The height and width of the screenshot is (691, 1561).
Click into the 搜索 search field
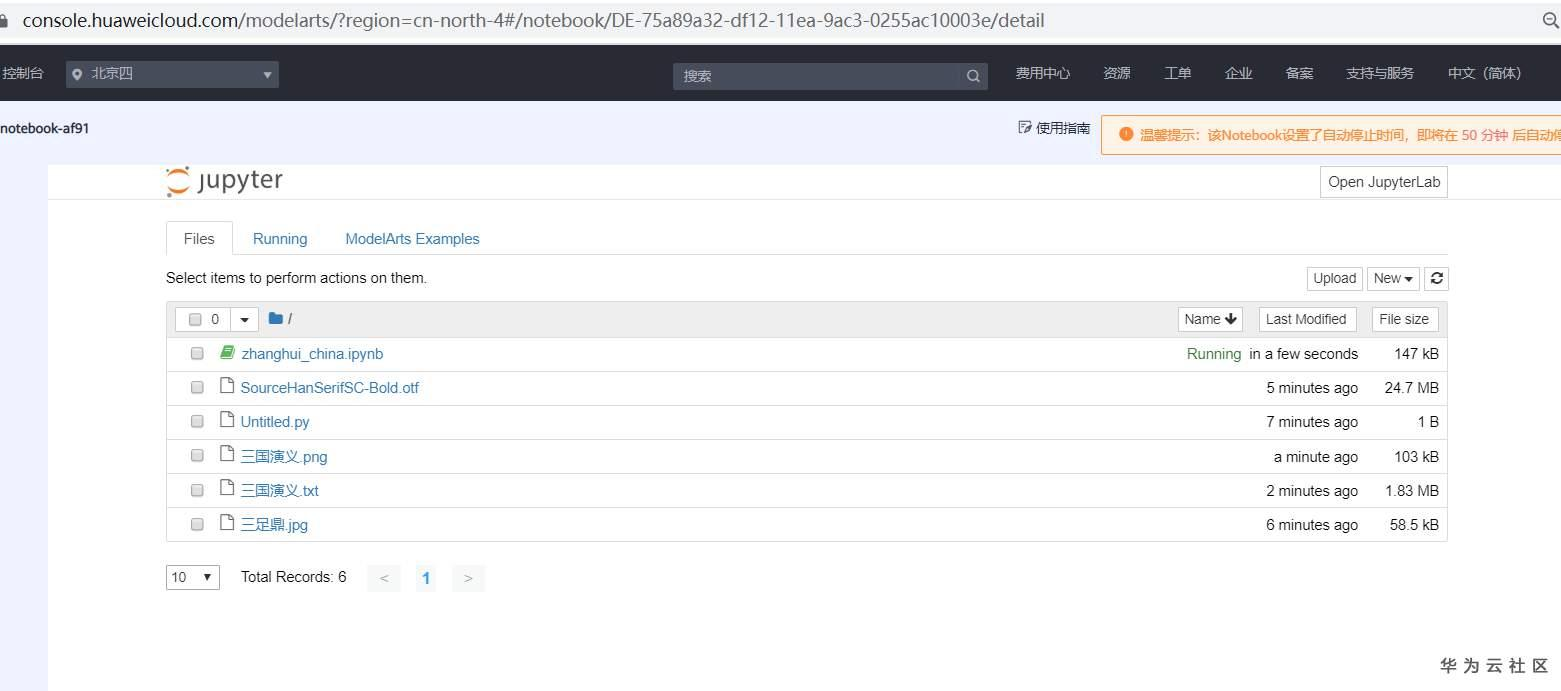pyautogui.click(x=817, y=76)
